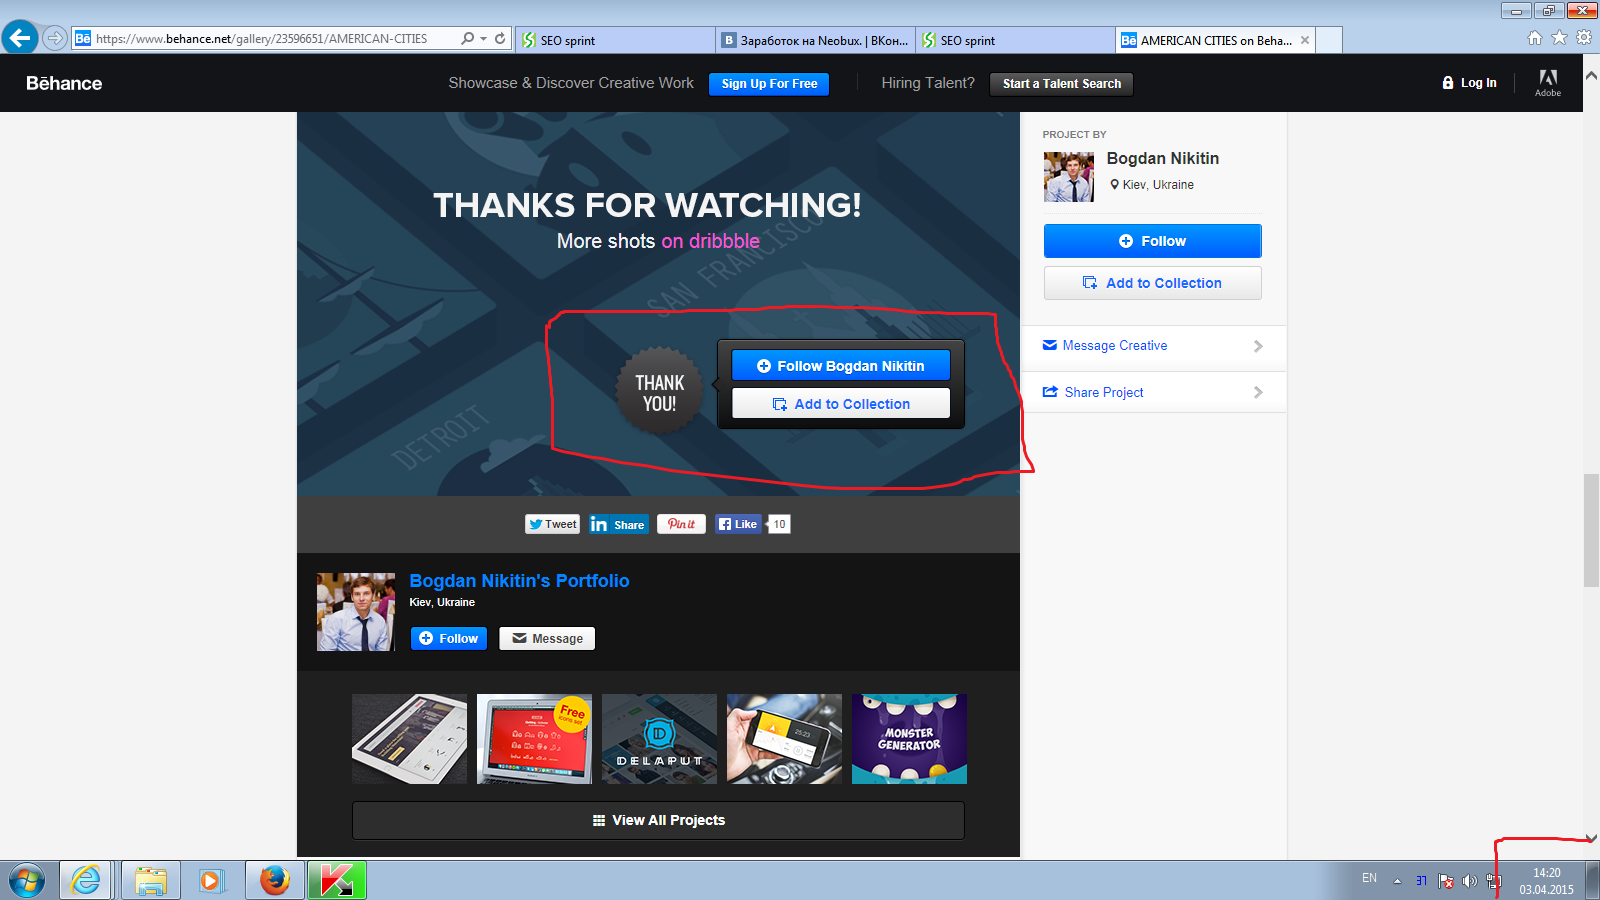Viewport: 1600px width, 900px height.
Task: Open the 'on dribbble' link
Action: coord(710,241)
